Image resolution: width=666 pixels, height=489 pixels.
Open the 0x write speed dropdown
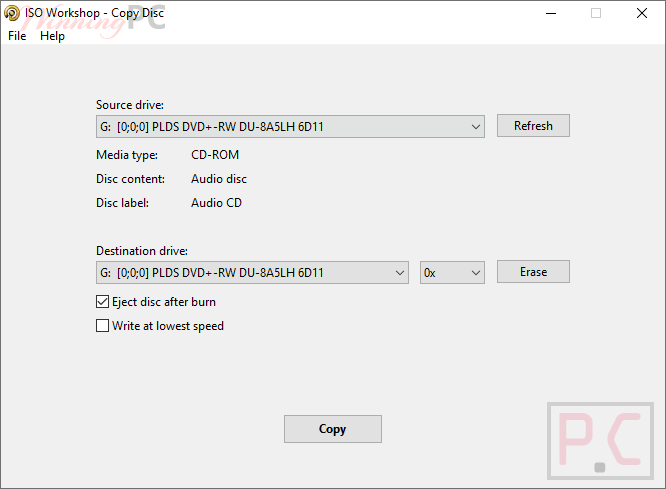pos(452,272)
